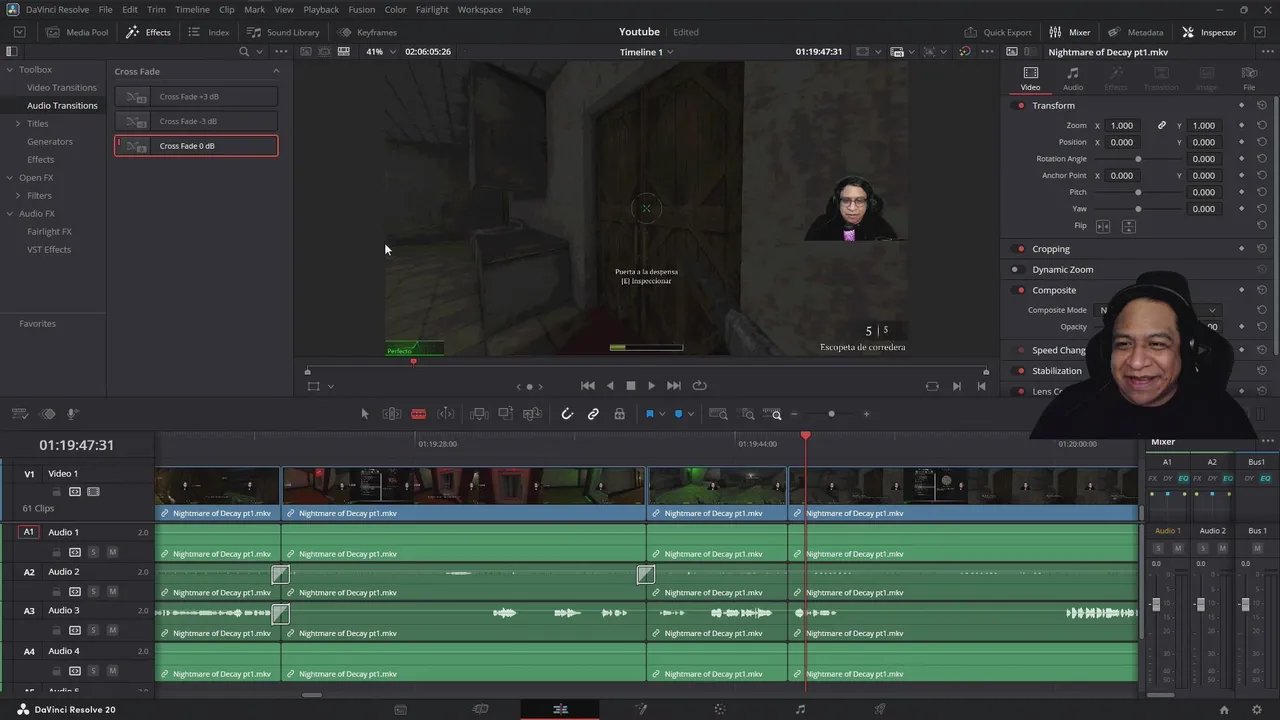Play in reverse
Screen dimensions: 1280x720
click(610, 386)
